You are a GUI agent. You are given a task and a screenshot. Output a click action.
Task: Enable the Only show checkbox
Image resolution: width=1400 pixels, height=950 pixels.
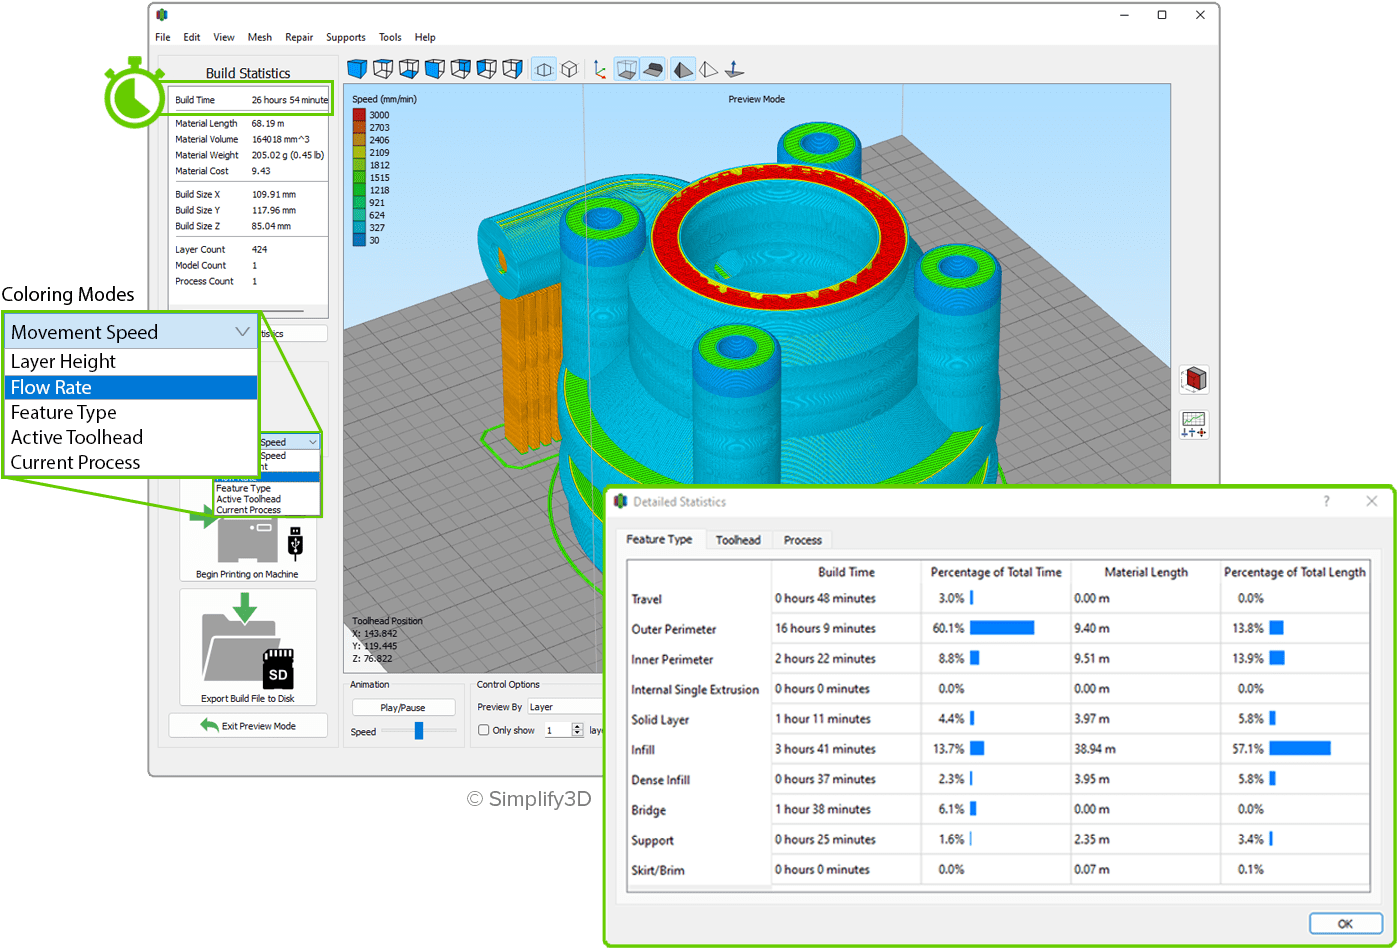[x=484, y=730]
